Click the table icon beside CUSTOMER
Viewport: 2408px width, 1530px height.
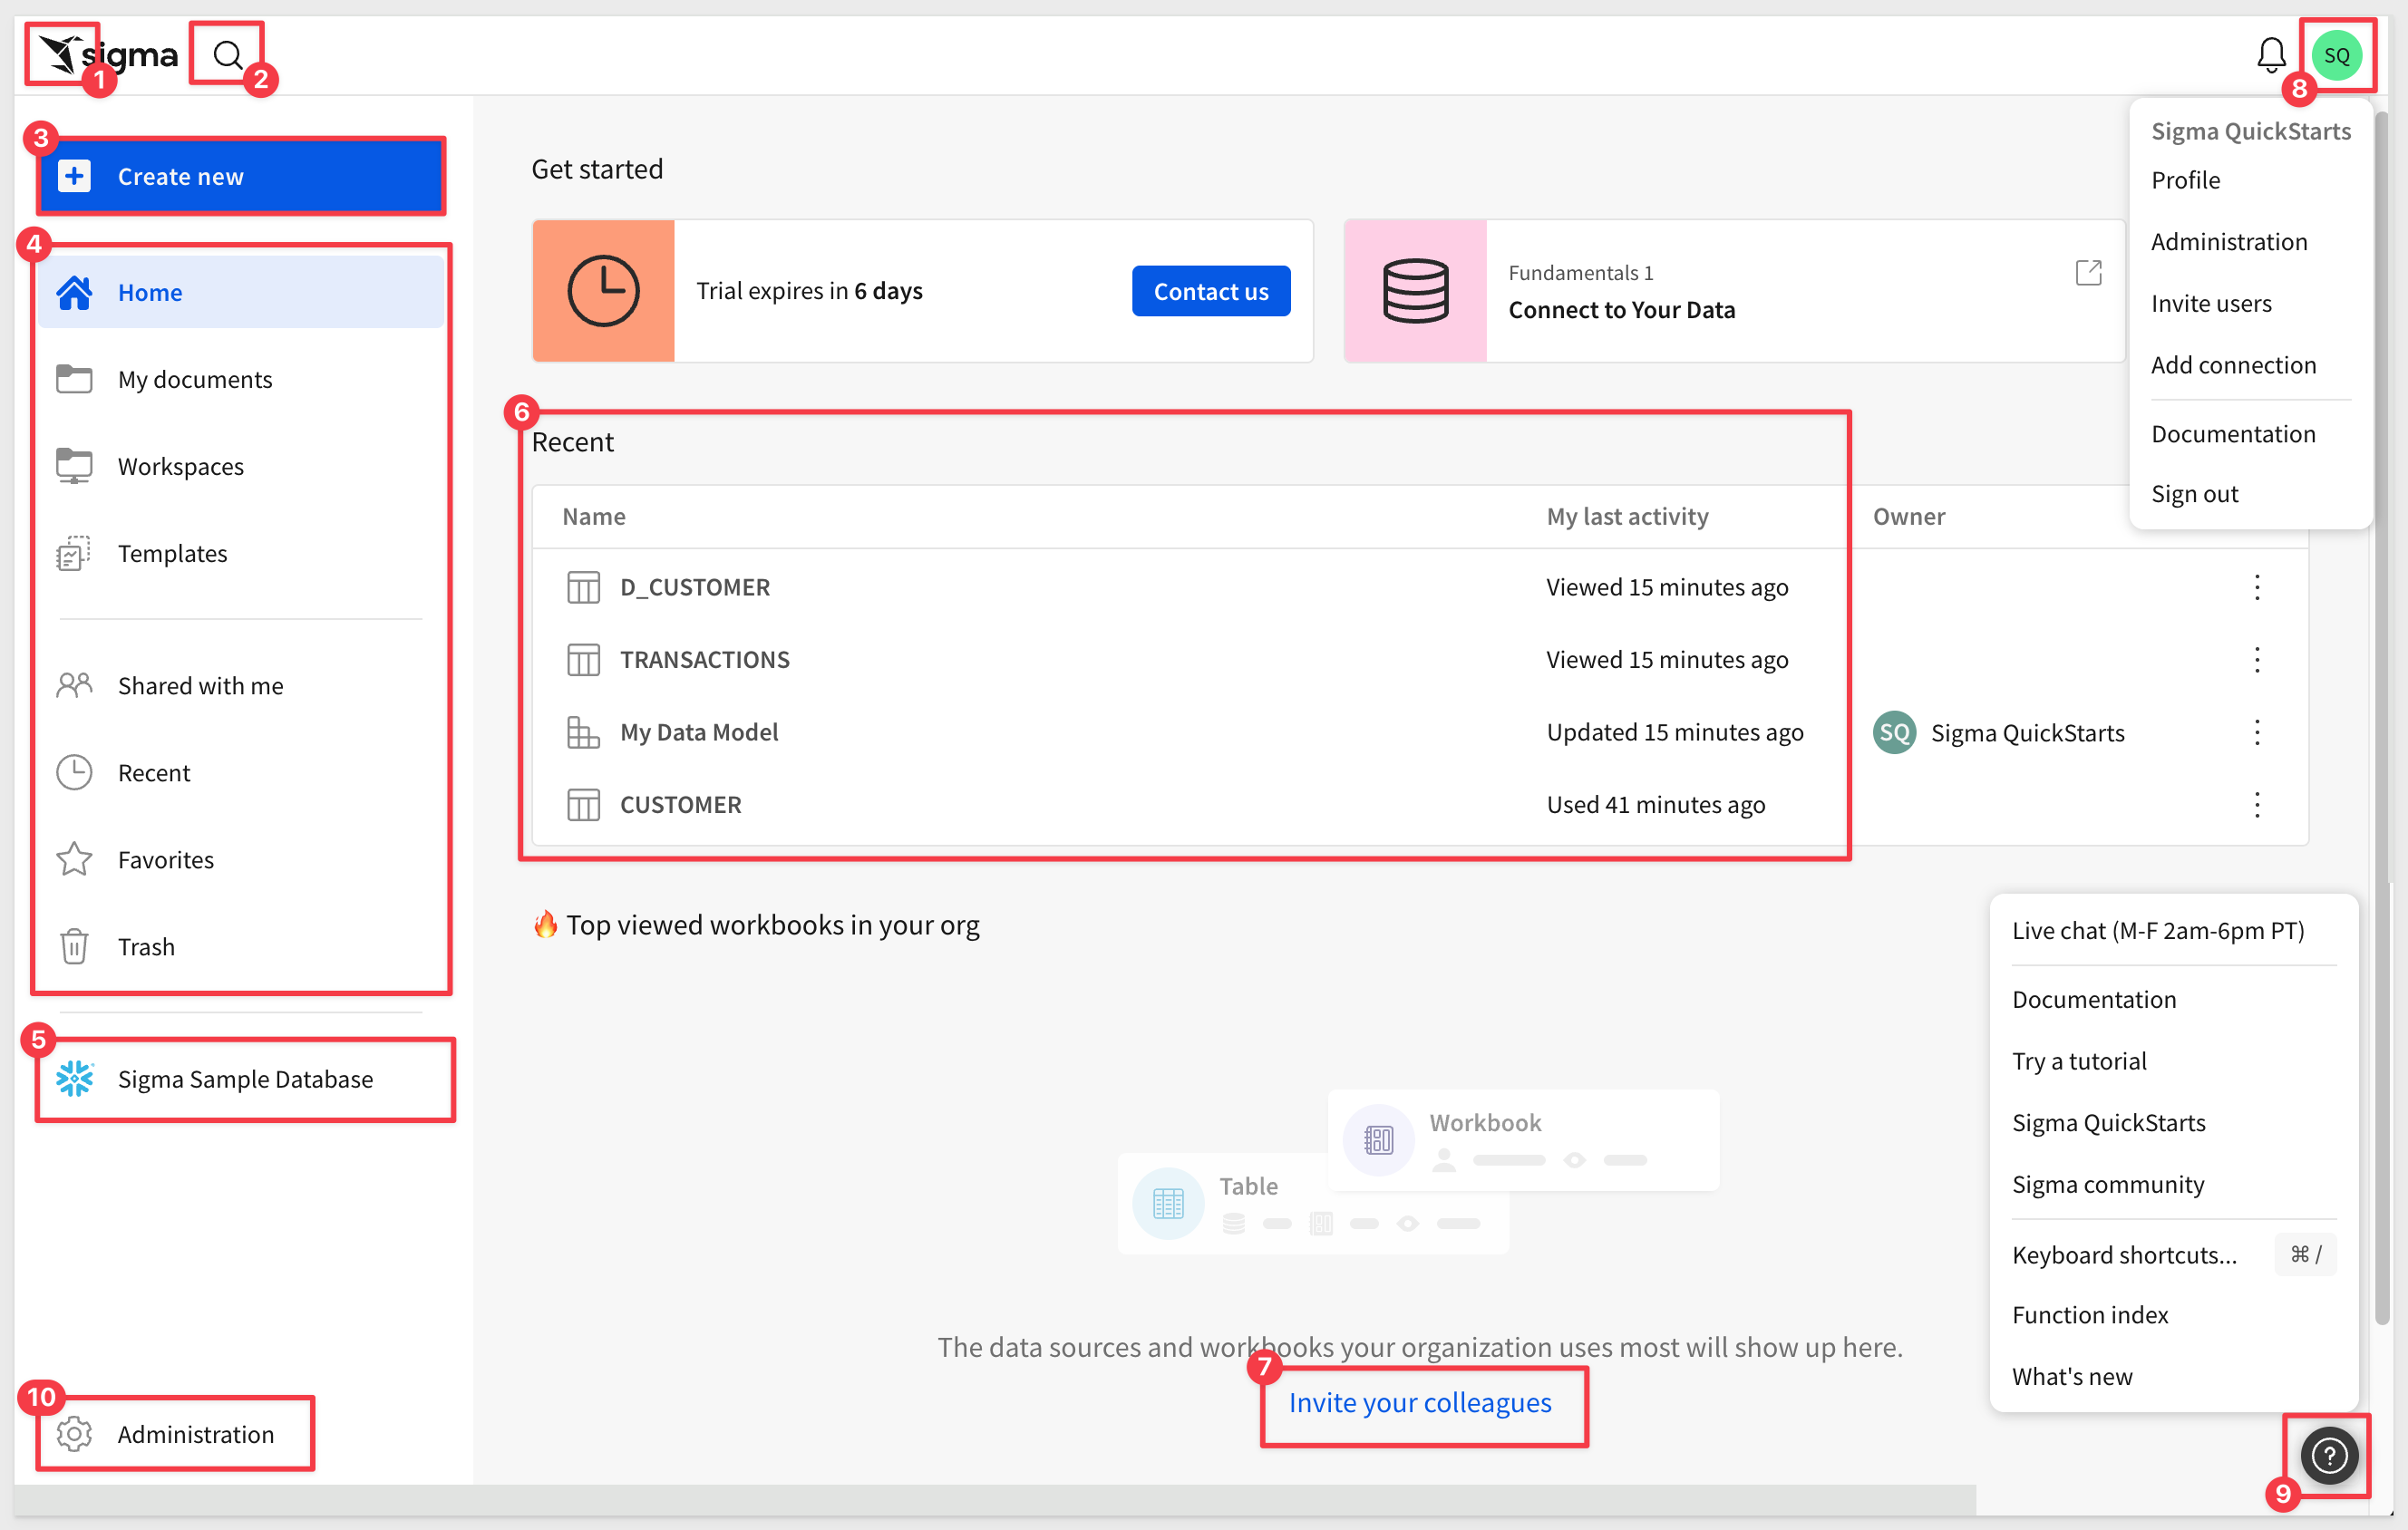point(583,805)
